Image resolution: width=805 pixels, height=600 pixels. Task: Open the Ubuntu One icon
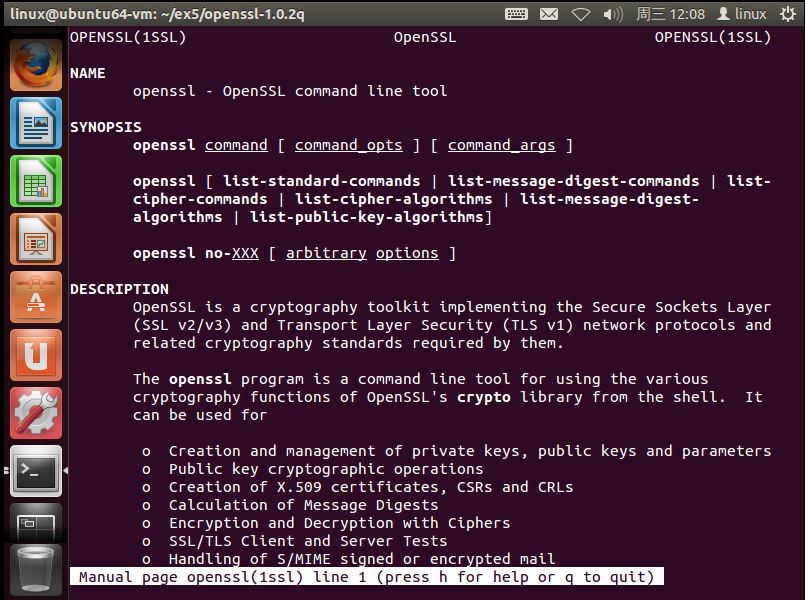click(35, 355)
